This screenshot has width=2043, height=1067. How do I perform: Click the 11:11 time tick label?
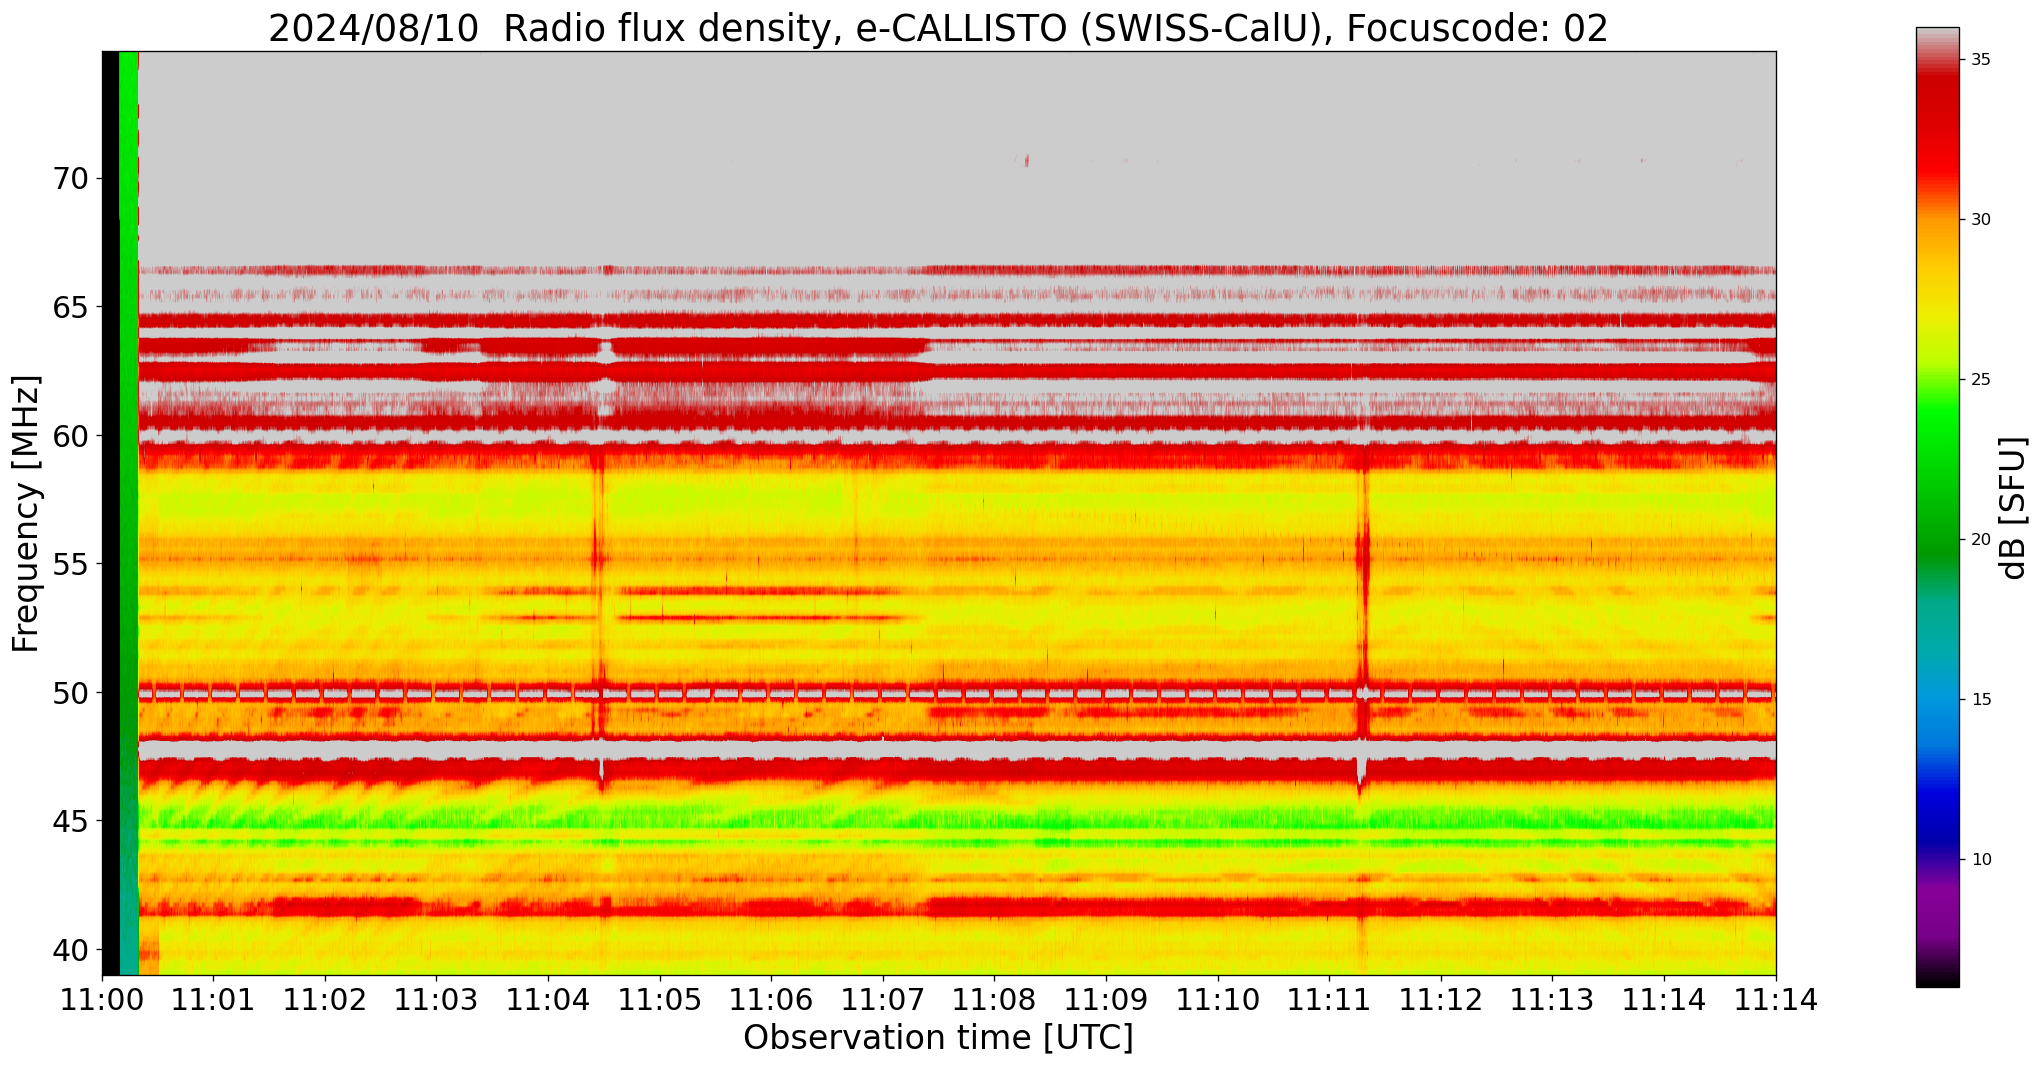(1329, 999)
